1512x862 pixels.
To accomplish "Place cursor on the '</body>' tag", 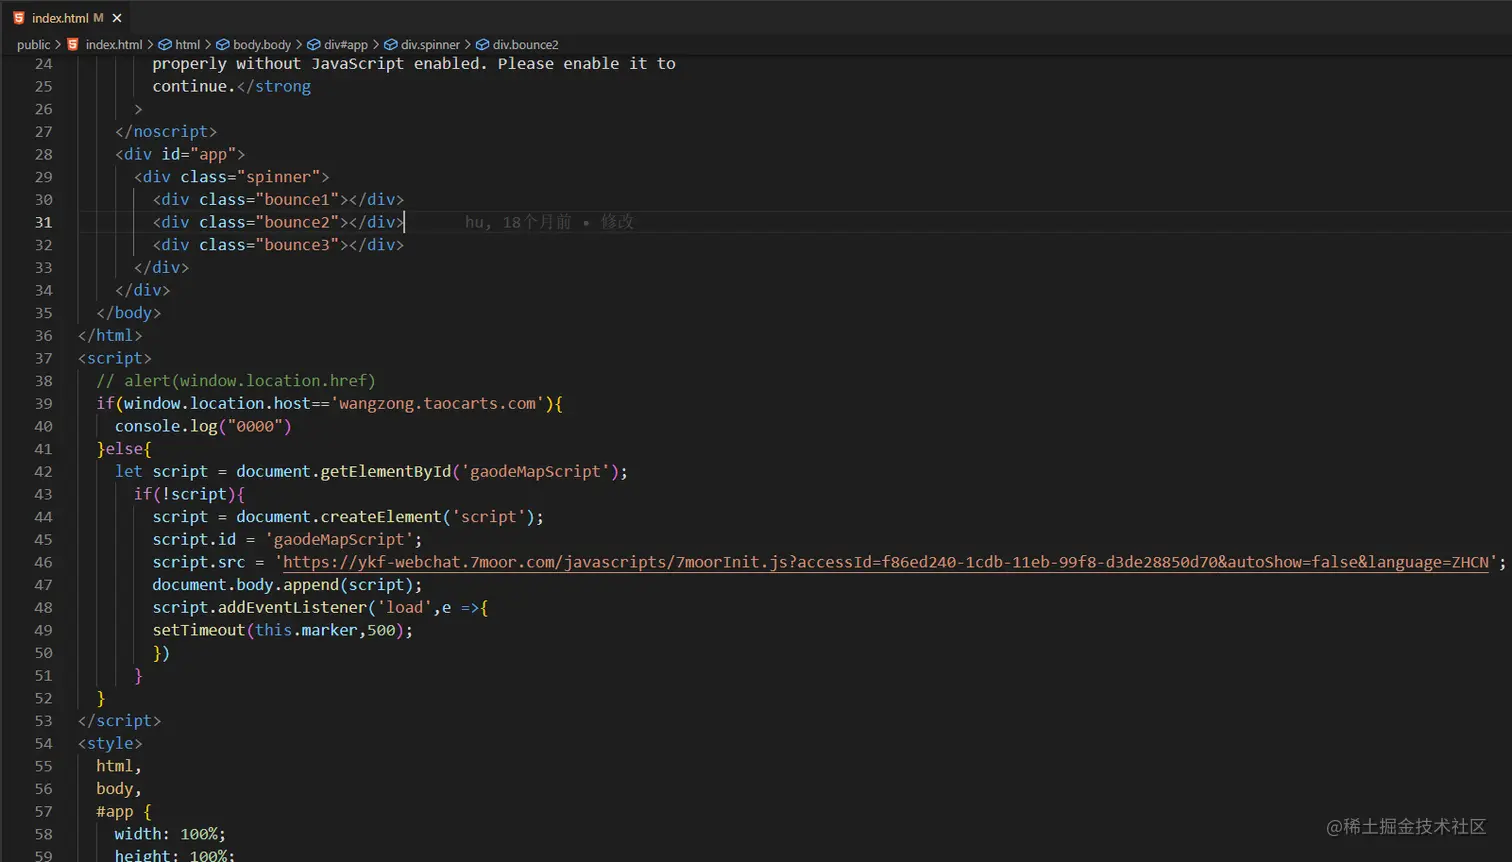I will pos(129,313).
